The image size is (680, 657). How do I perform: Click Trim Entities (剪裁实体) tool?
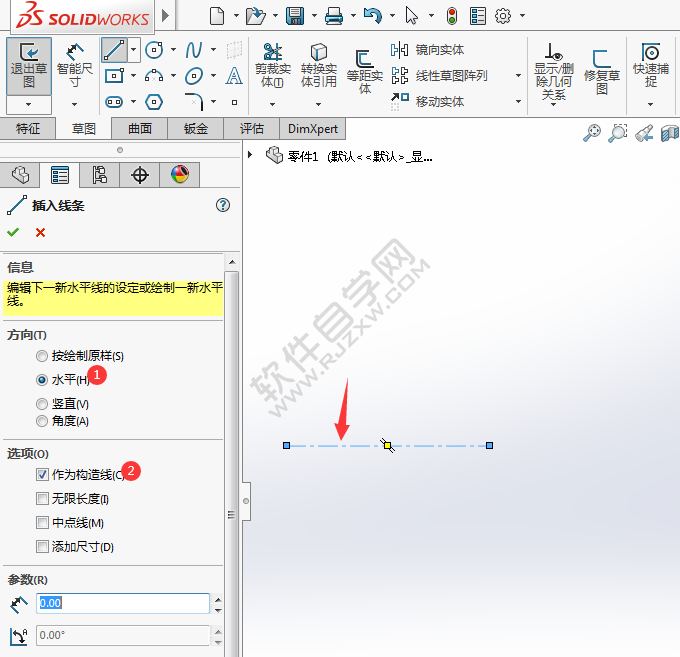[272, 65]
